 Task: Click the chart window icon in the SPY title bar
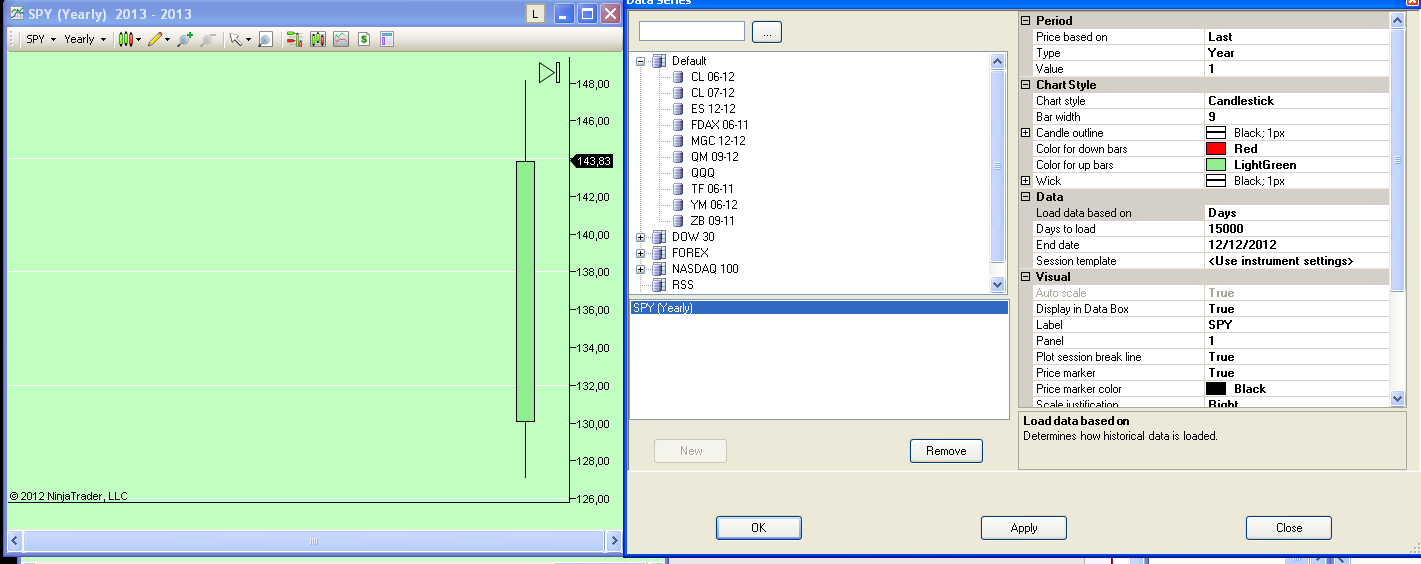click(17, 14)
